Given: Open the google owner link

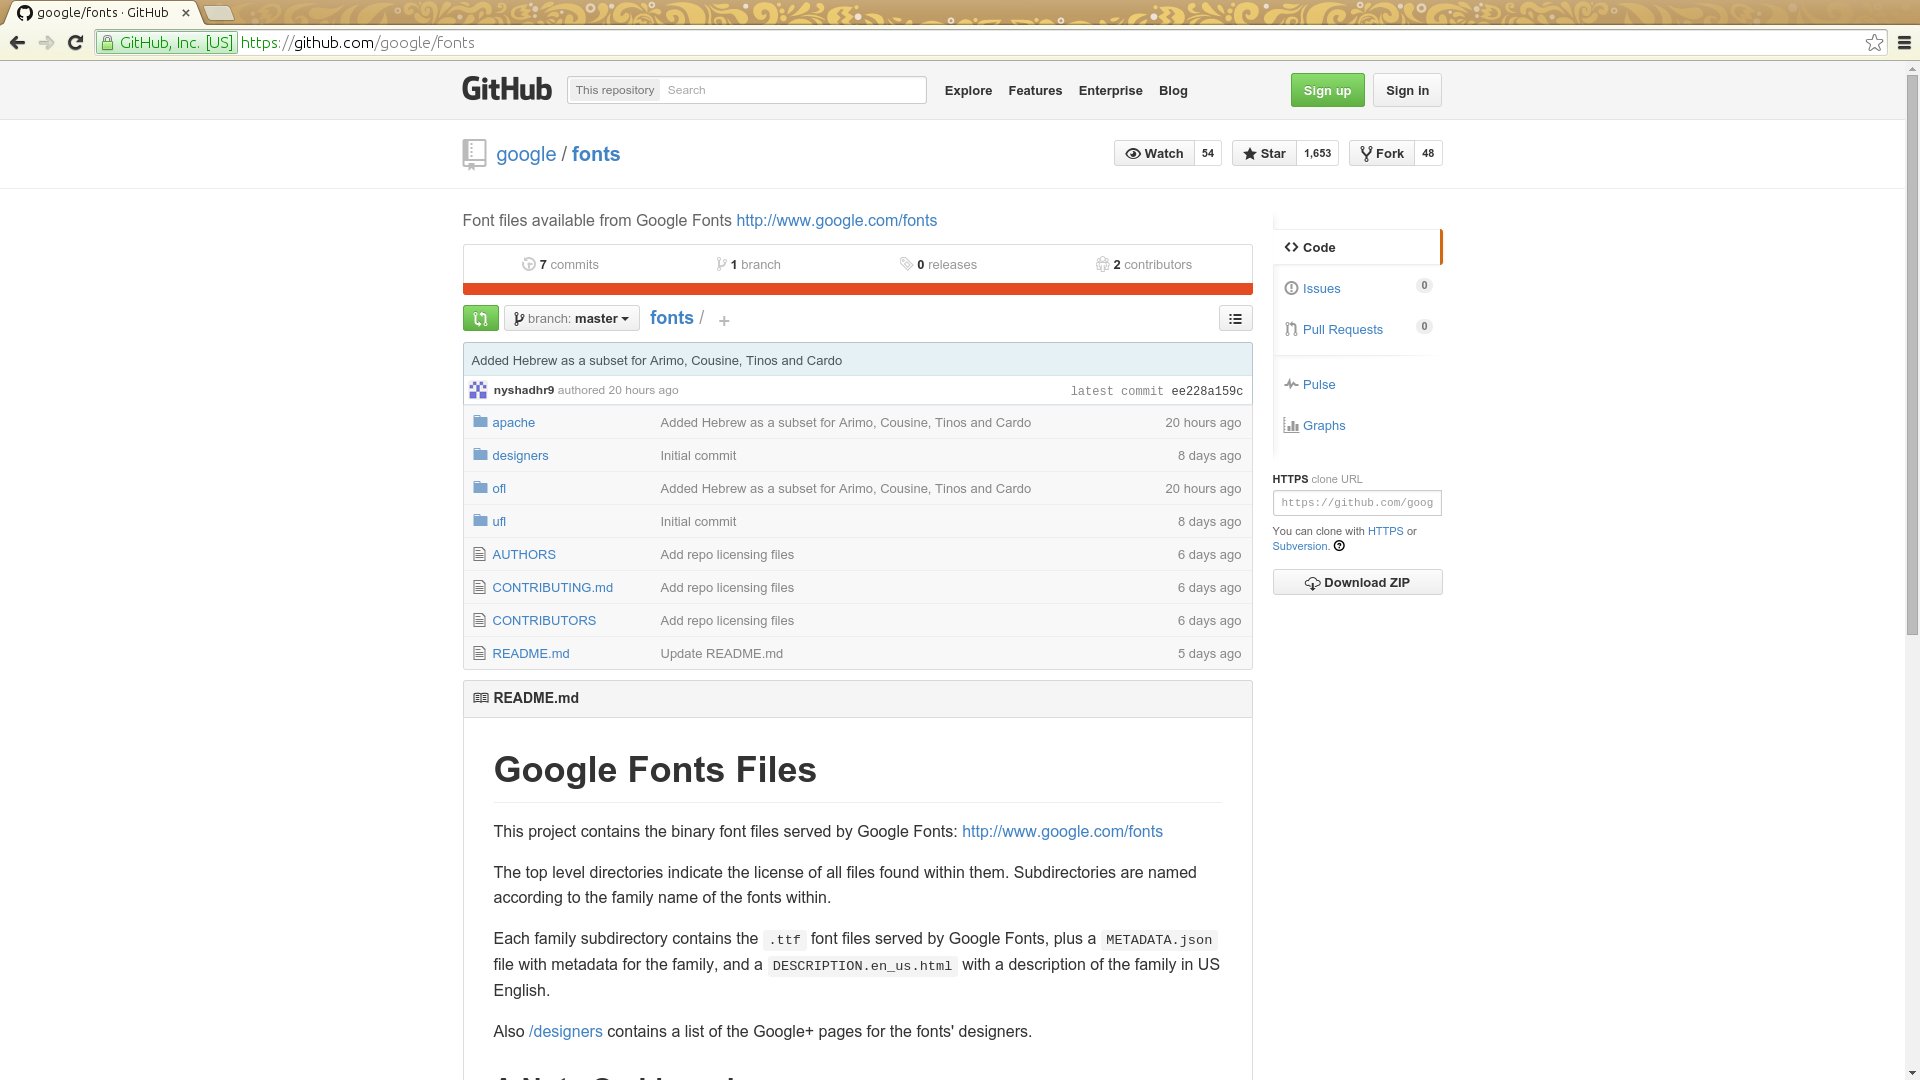Looking at the screenshot, I should coord(526,154).
